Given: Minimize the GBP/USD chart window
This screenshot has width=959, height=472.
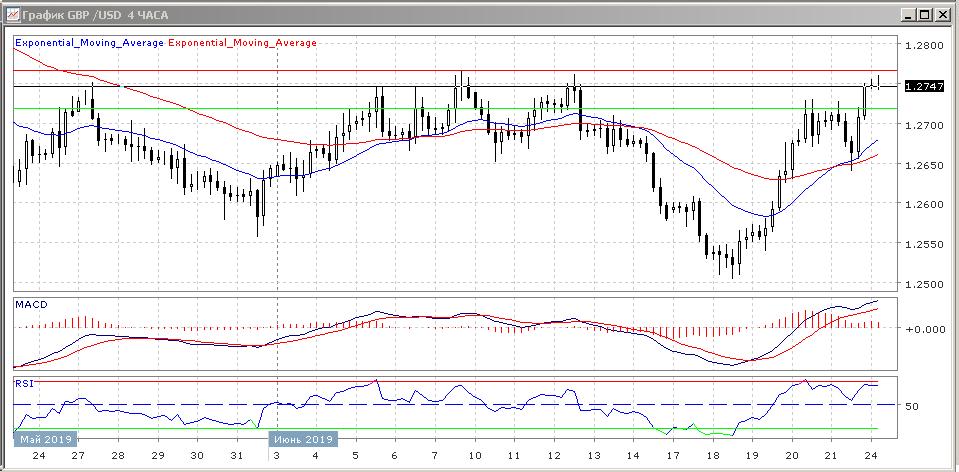Looking at the screenshot, I should tap(907, 14).
